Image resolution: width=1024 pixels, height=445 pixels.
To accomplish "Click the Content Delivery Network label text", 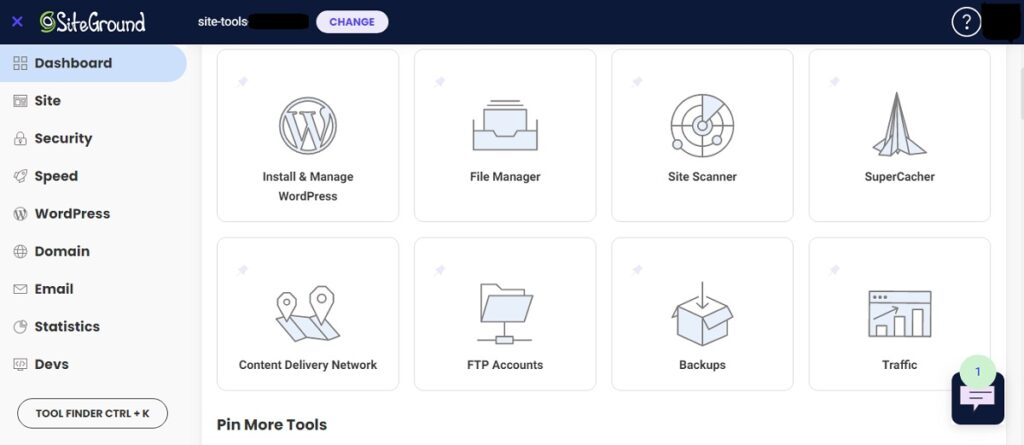I will [x=308, y=365].
